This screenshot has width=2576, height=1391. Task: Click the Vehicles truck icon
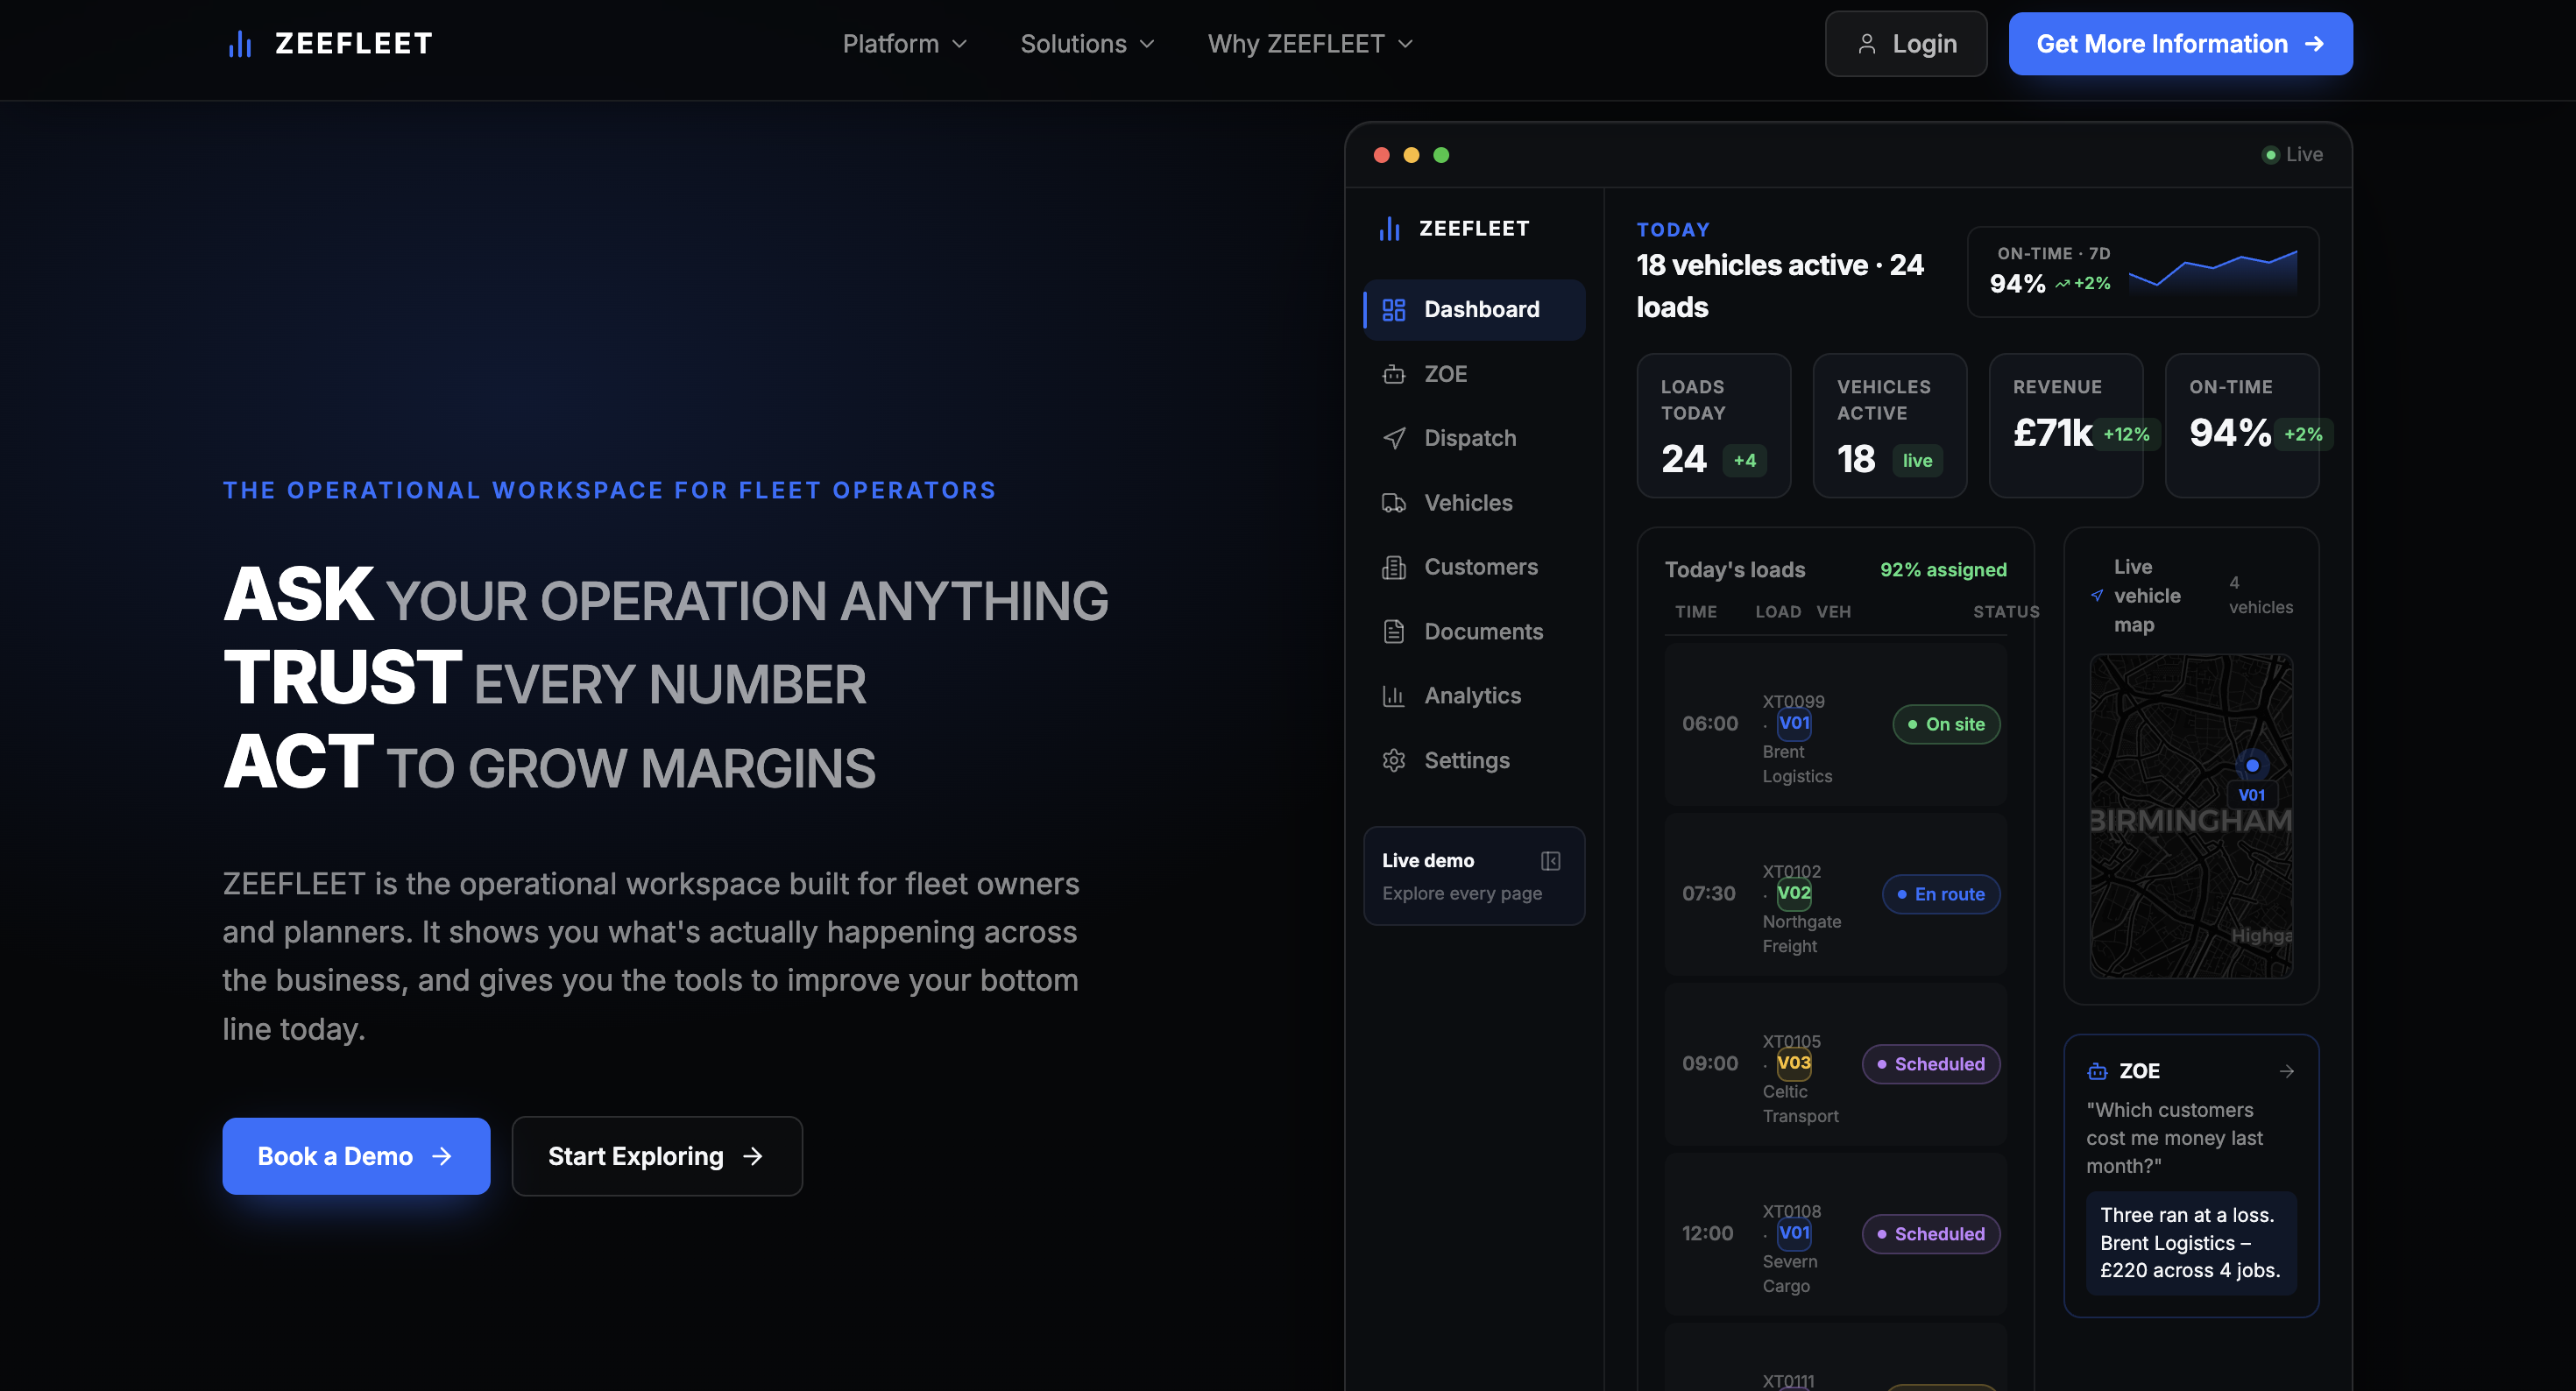pyautogui.click(x=1393, y=503)
